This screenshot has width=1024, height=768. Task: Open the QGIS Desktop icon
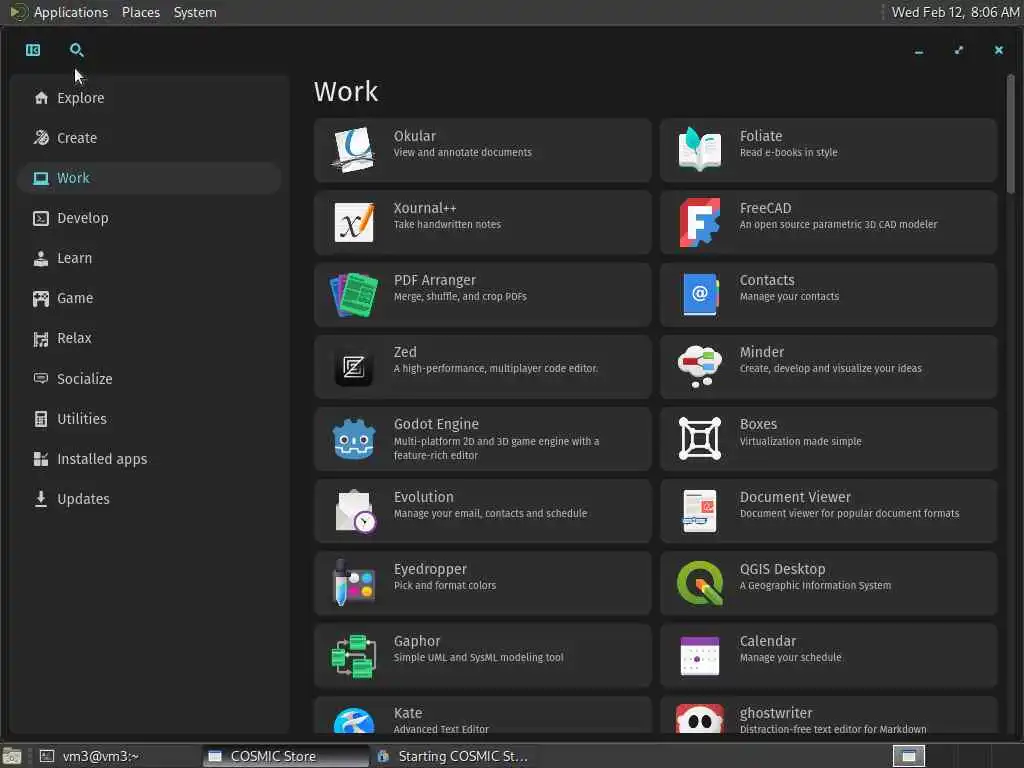pyautogui.click(x=699, y=583)
